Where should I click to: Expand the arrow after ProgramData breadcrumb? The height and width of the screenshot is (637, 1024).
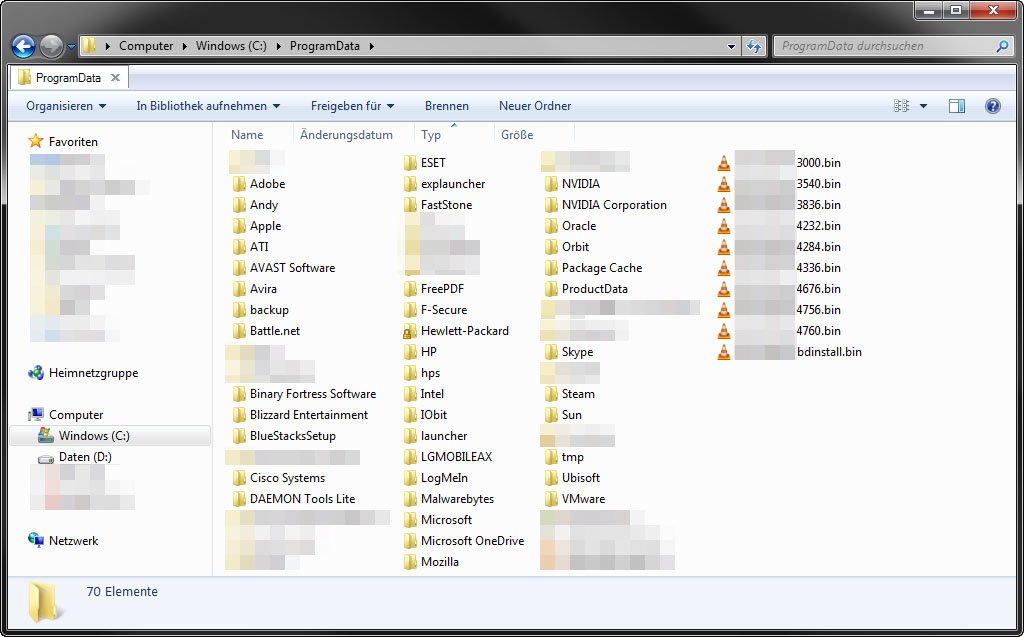(x=372, y=46)
